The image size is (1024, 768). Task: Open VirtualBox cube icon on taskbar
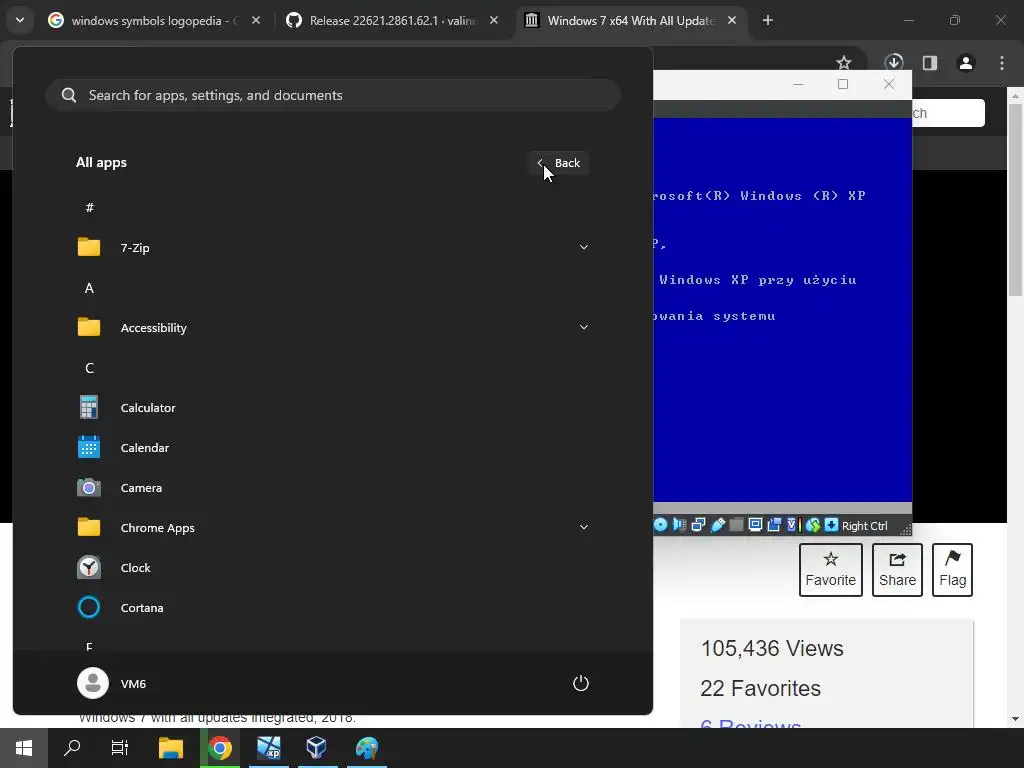click(317, 748)
